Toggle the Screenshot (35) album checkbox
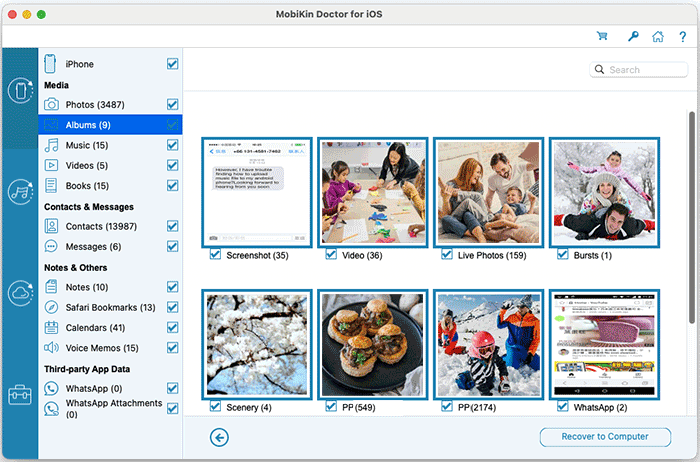700x462 pixels. (215, 255)
